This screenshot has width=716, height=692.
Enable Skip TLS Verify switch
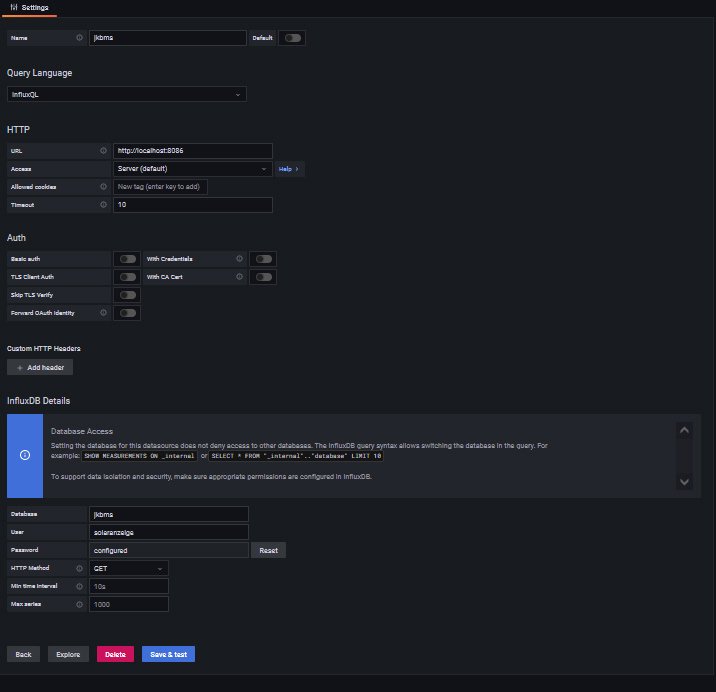point(127,295)
